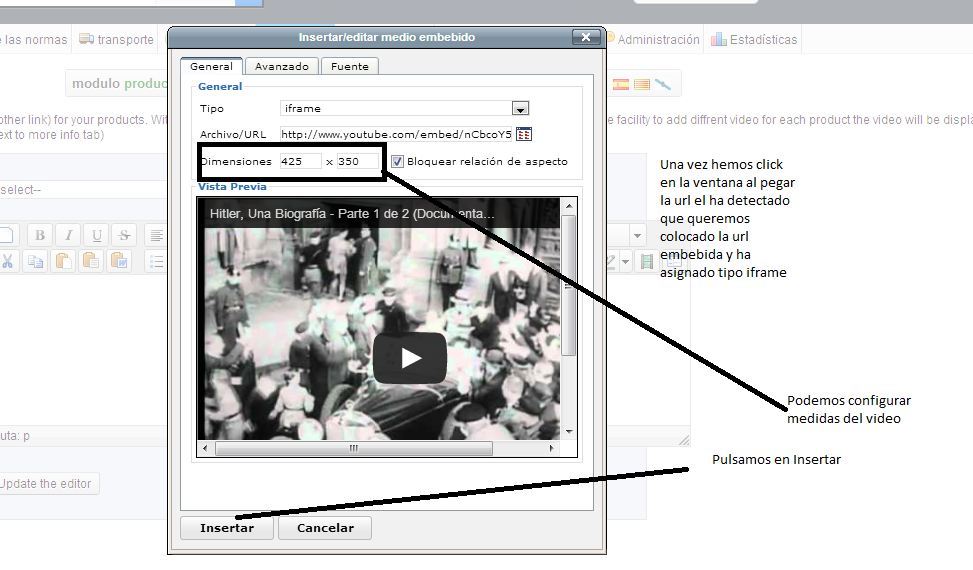The height and width of the screenshot is (570, 973).
Task: Click the Archivo/URL input field
Action: pos(396,134)
